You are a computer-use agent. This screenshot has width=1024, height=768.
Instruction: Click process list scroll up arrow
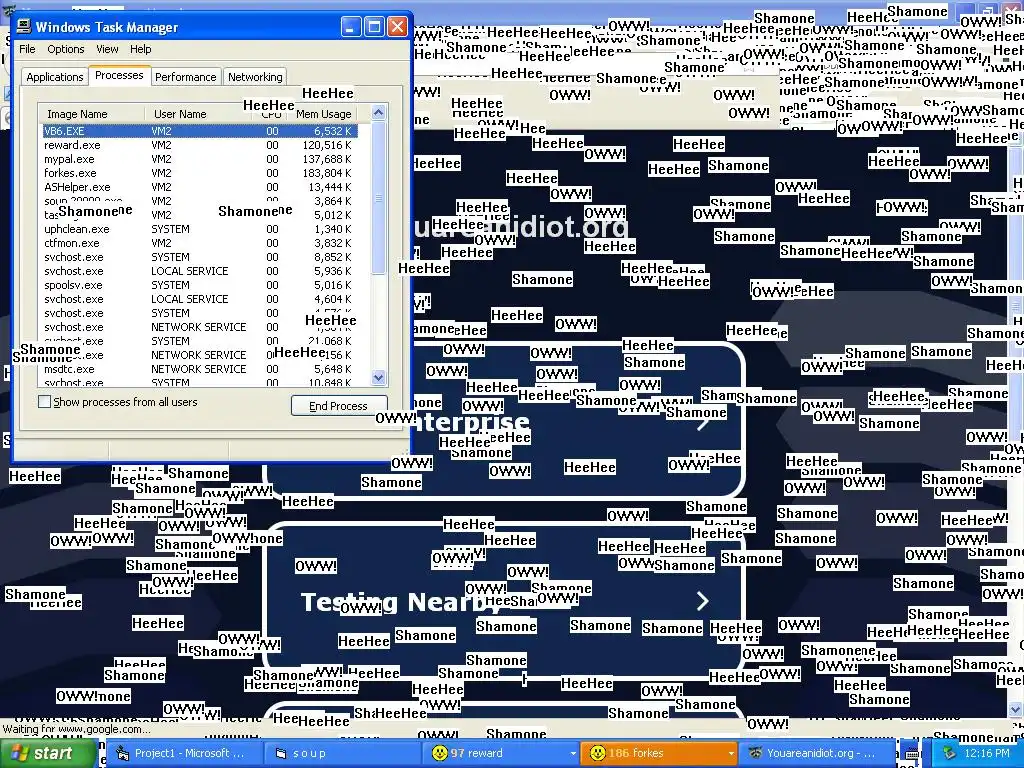[378, 112]
